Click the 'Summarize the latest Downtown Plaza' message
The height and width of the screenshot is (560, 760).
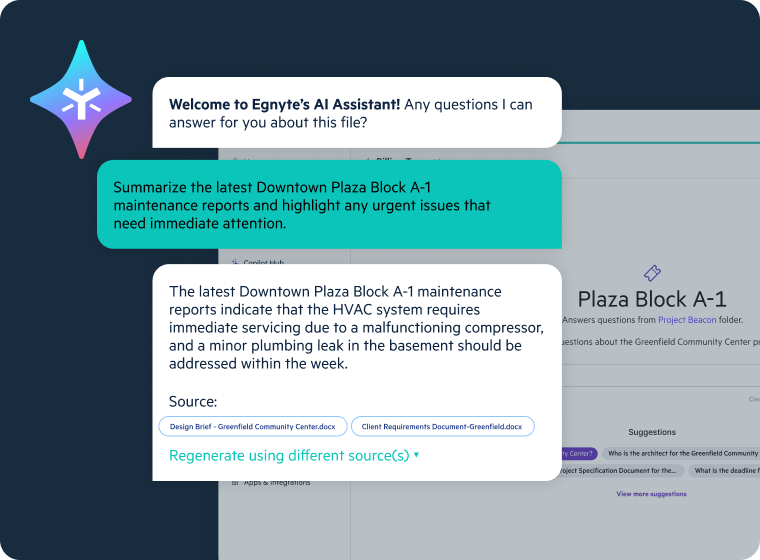[329, 205]
